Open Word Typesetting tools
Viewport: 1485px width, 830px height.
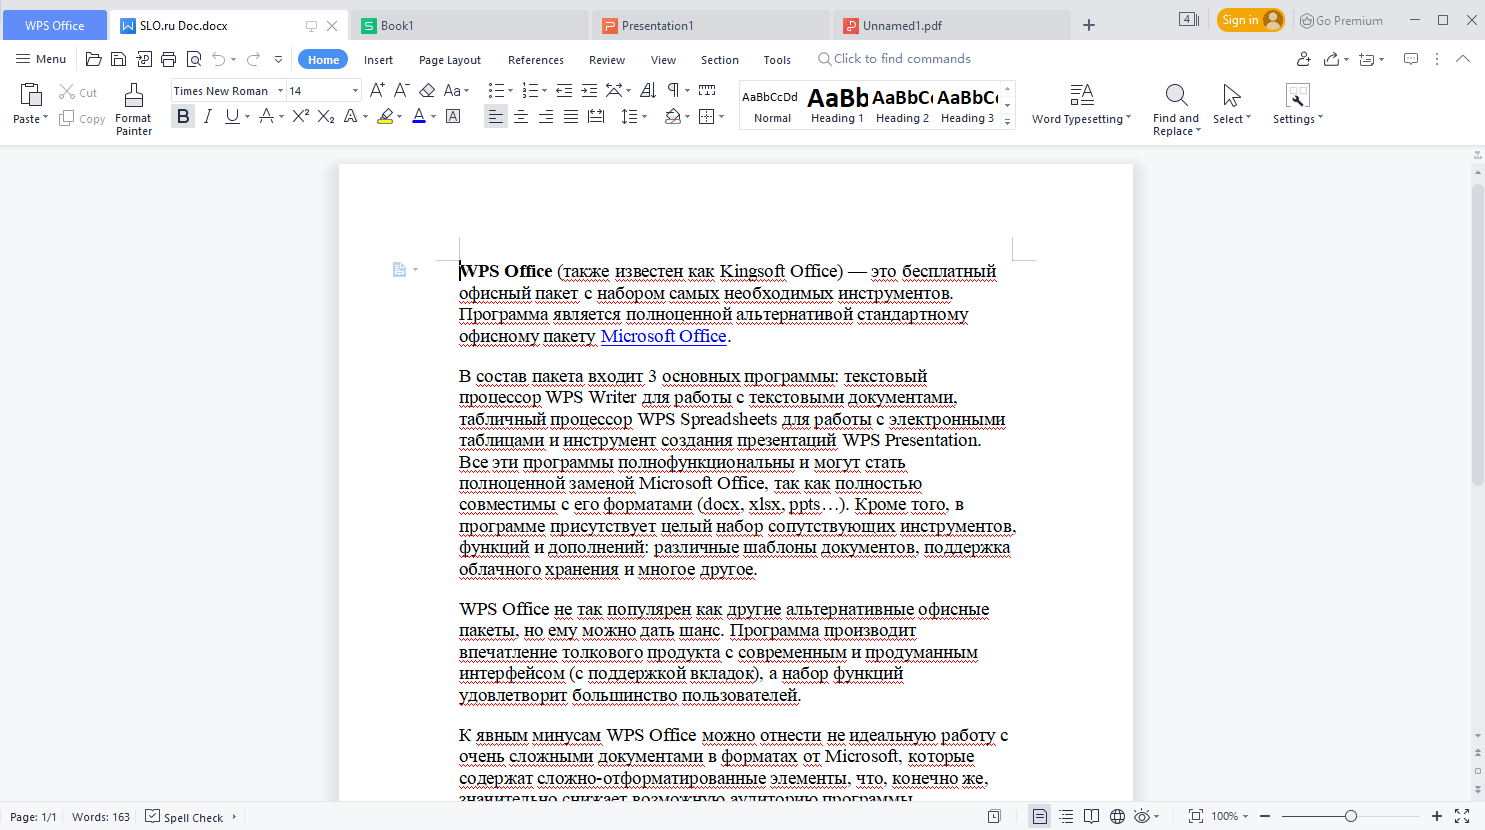click(1081, 104)
